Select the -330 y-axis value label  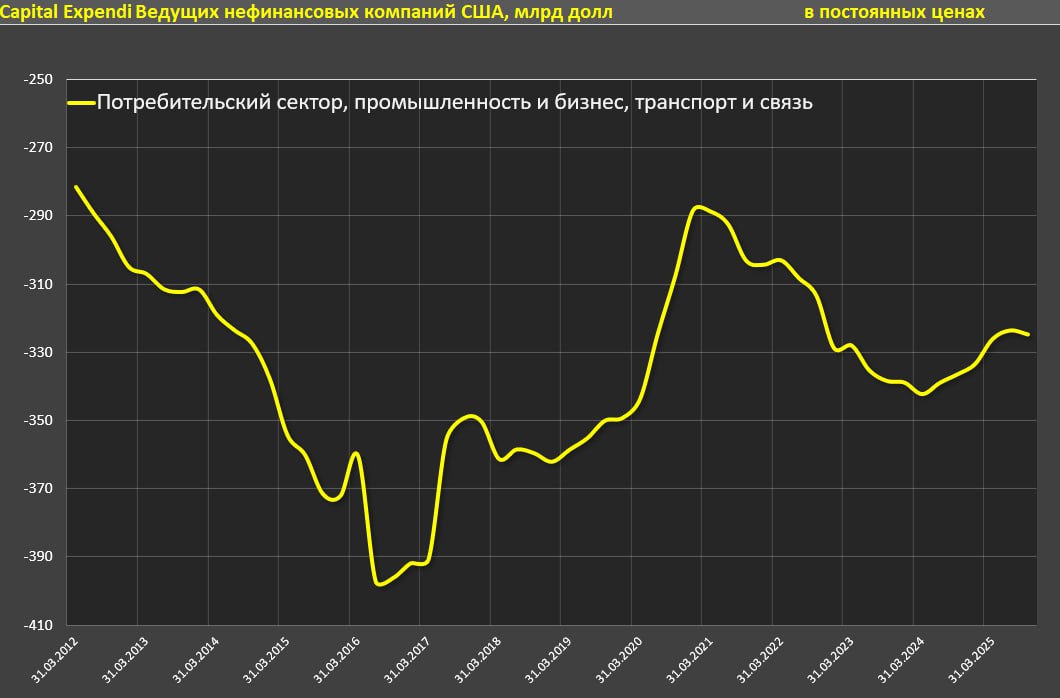point(40,352)
